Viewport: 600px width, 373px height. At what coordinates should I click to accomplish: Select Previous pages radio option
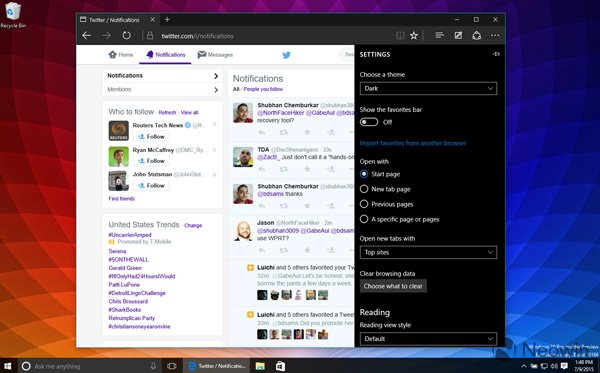pos(364,204)
